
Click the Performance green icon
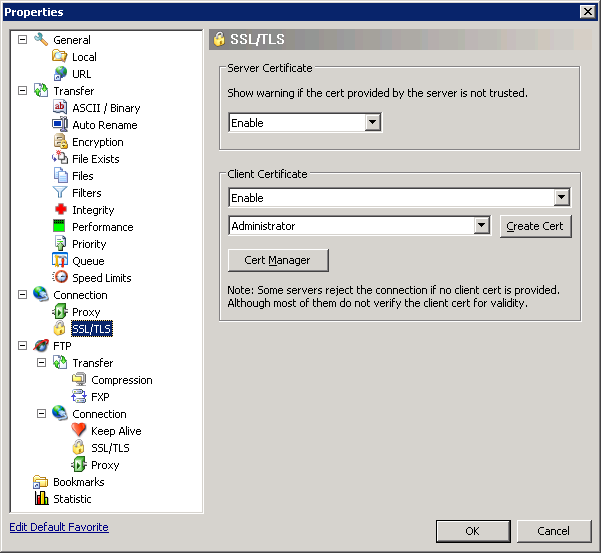click(x=60, y=227)
